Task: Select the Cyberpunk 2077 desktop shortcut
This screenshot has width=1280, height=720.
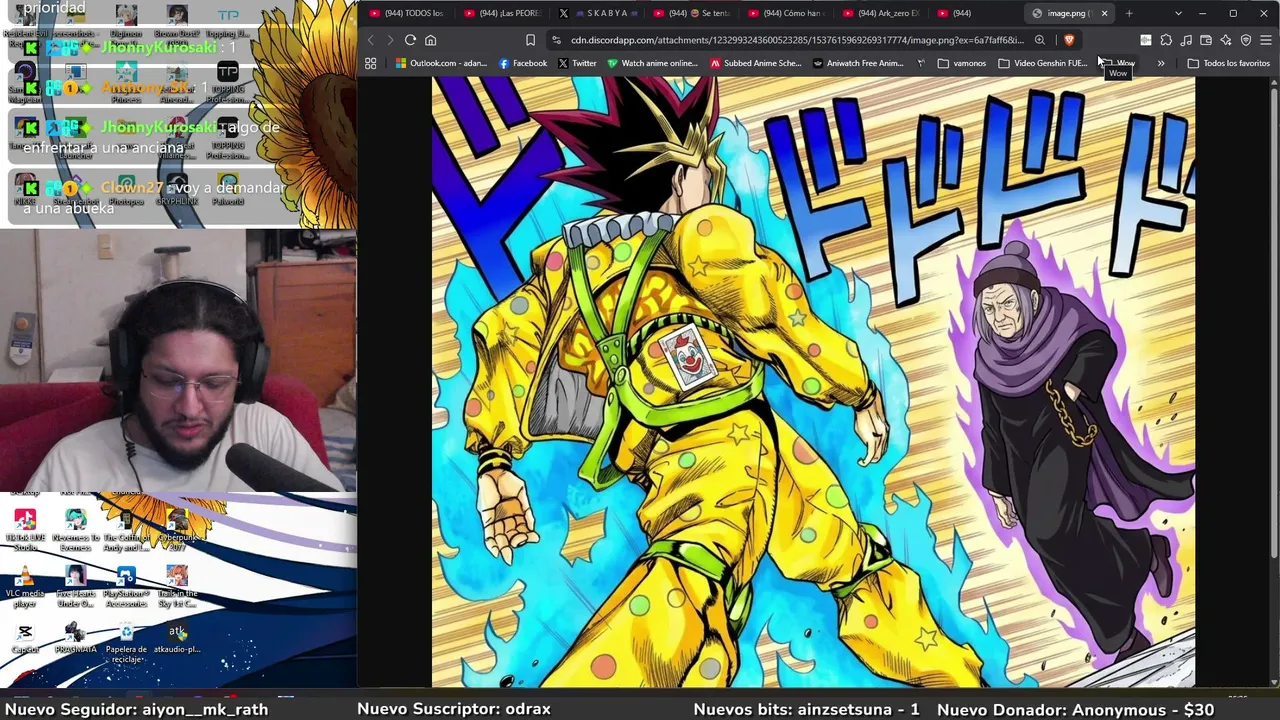Action: (177, 530)
